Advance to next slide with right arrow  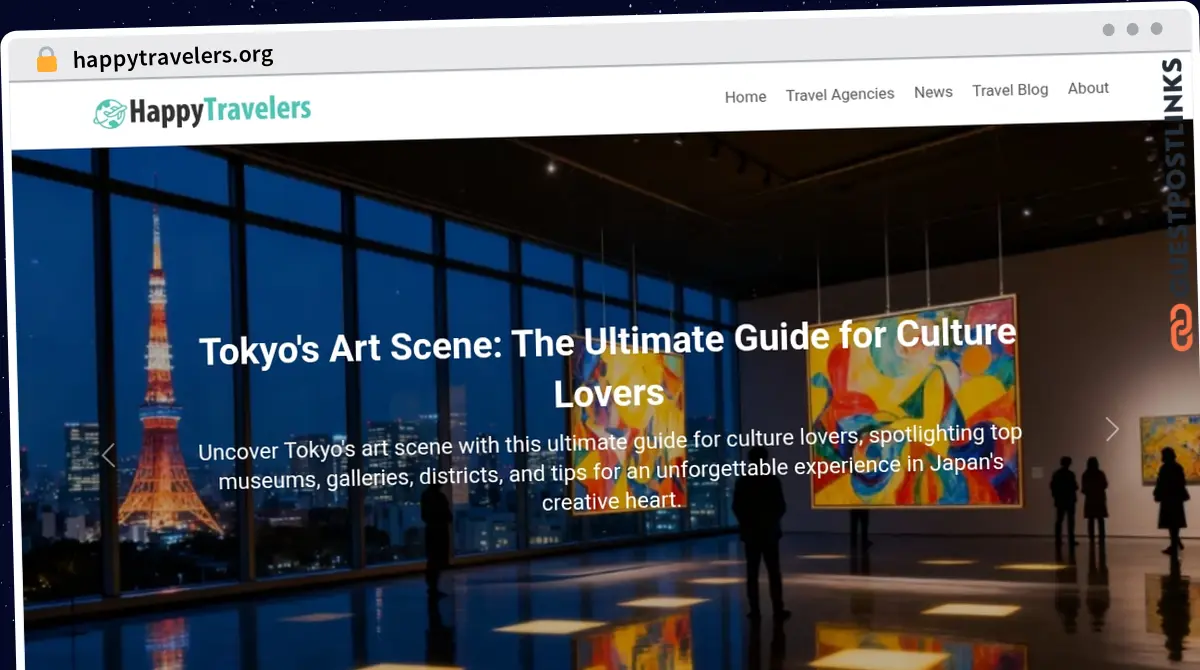1112,429
